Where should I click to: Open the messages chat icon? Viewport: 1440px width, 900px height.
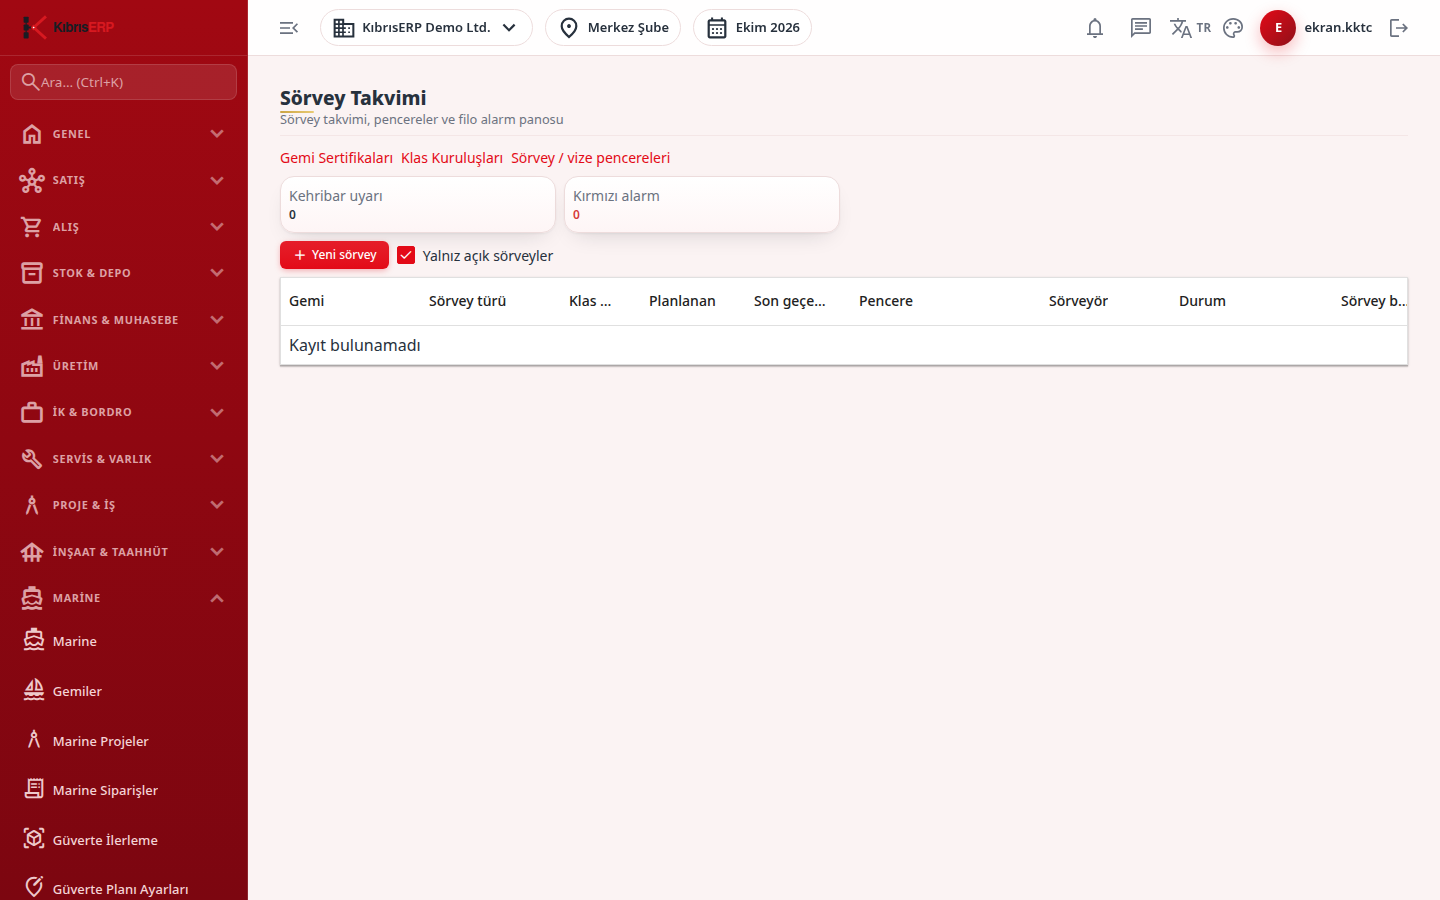point(1141,28)
